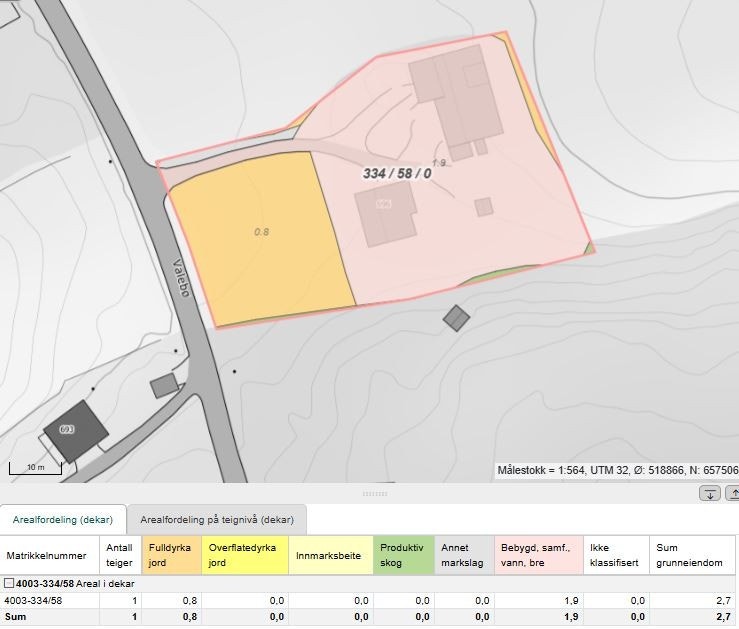The height and width of the screenshot is (629, 739).
Task: Click the Valebo road name label
Action: tap(181, 278)
